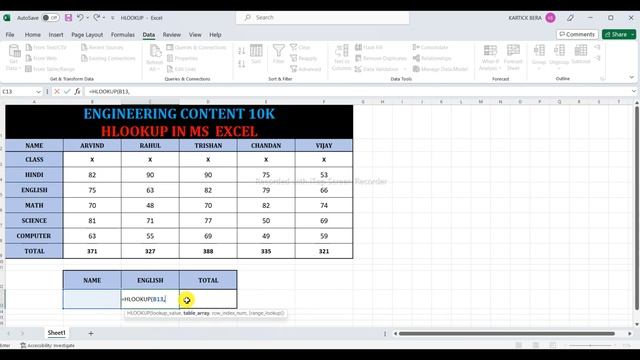The image size is (640, 360).
Task: Clear the applied filter
Action: tap(300, 47)
